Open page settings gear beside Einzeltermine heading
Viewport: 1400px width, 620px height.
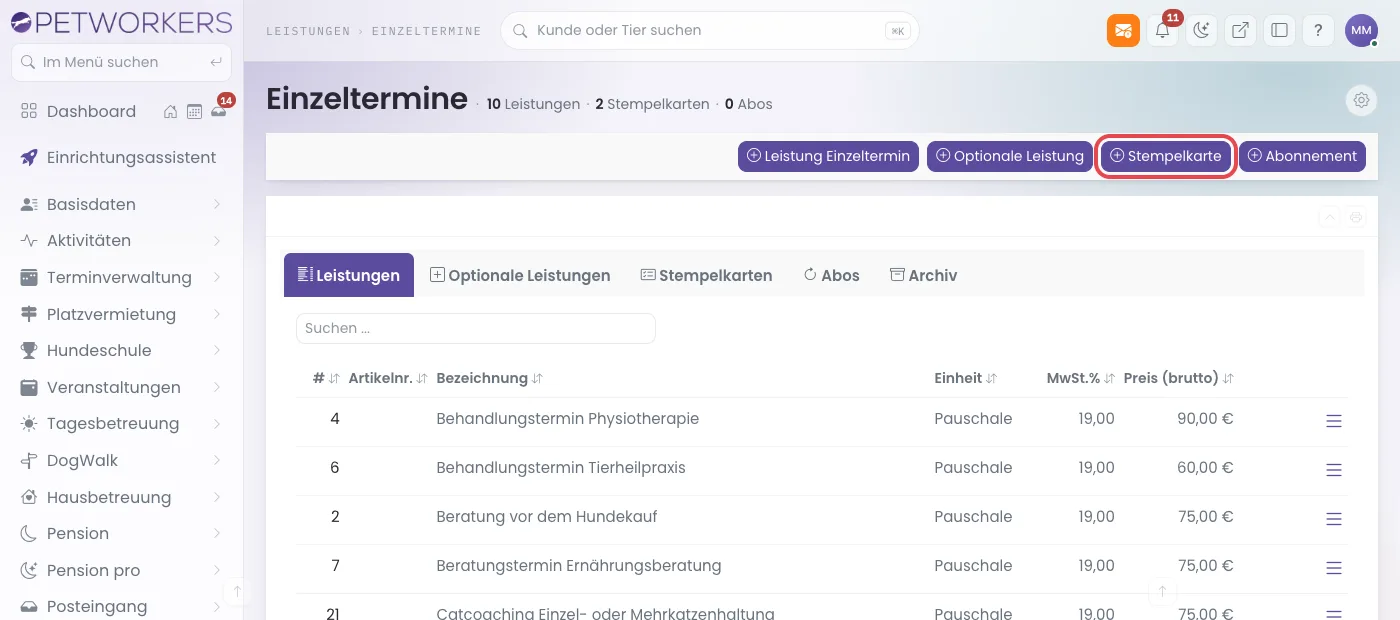[x=1360, y=100]
